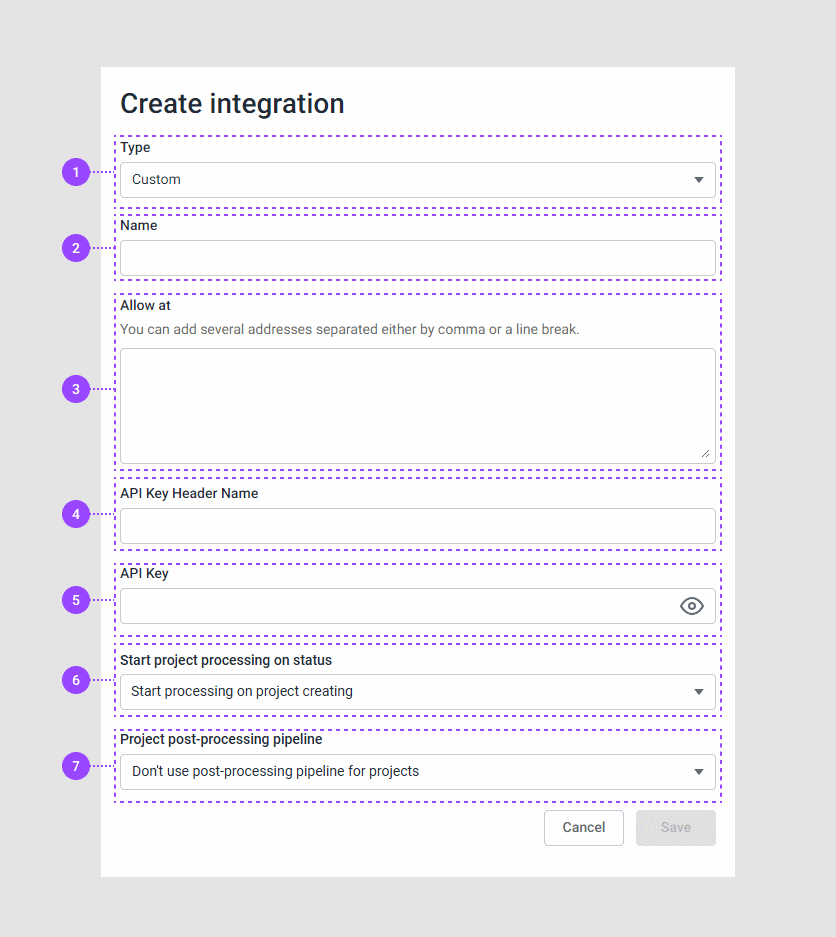Click the 'You can add several addresses' hint
Screen dimensions: 836x937
tap(350, 329)
